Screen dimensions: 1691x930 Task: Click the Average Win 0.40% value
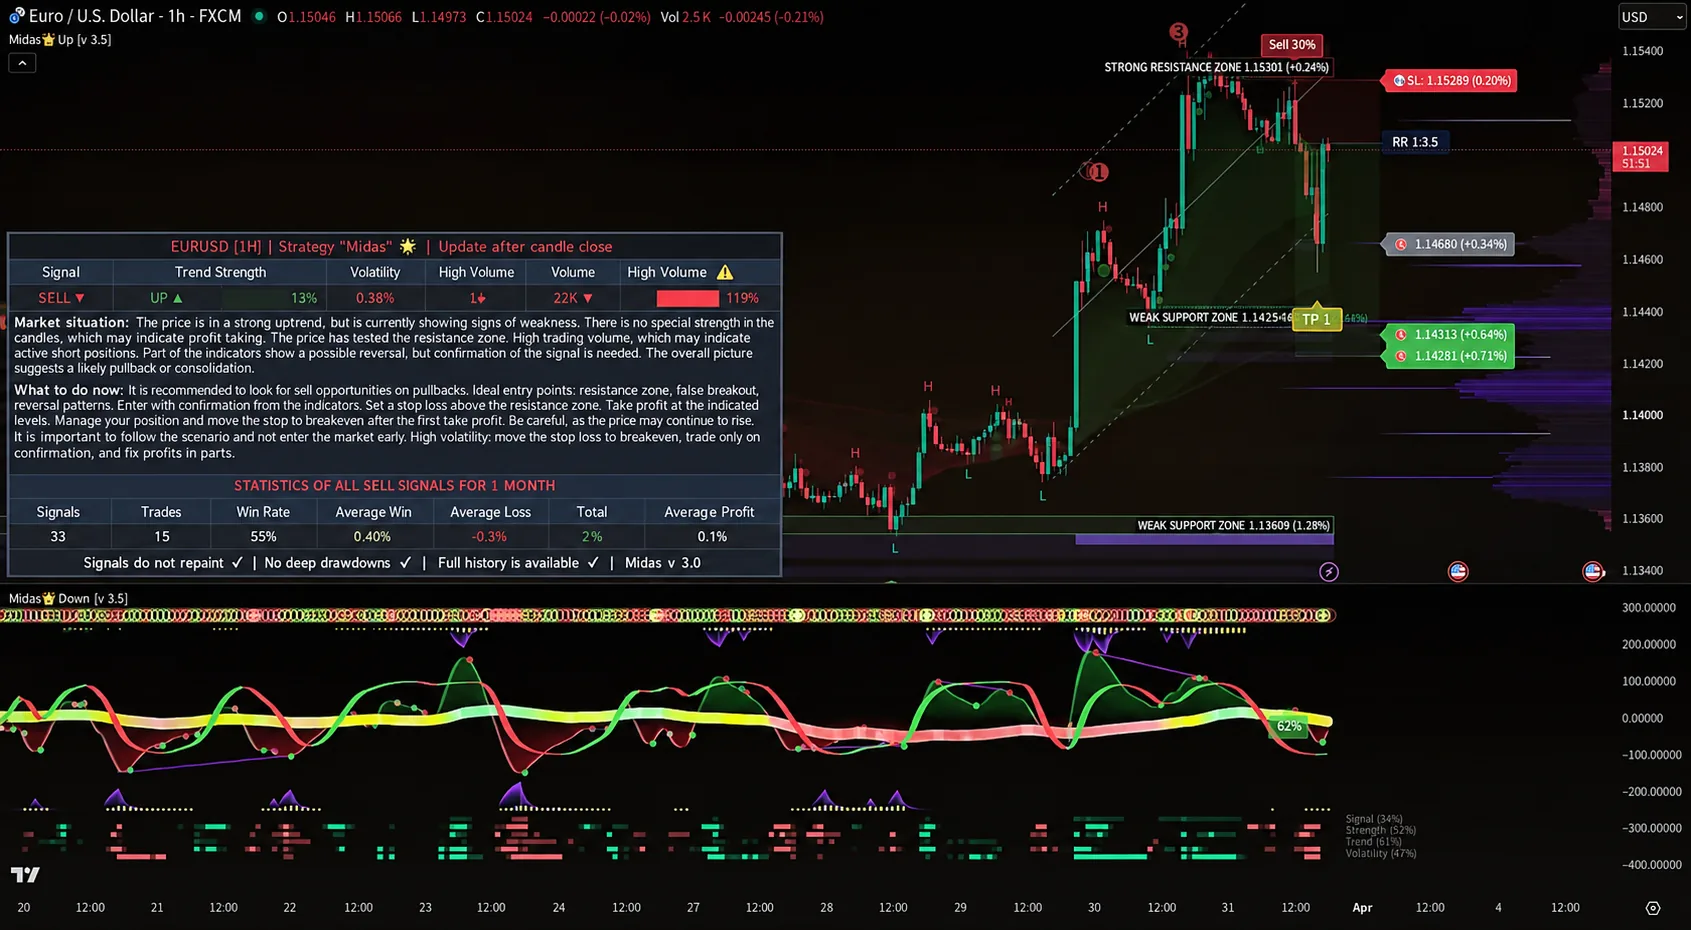372,537
